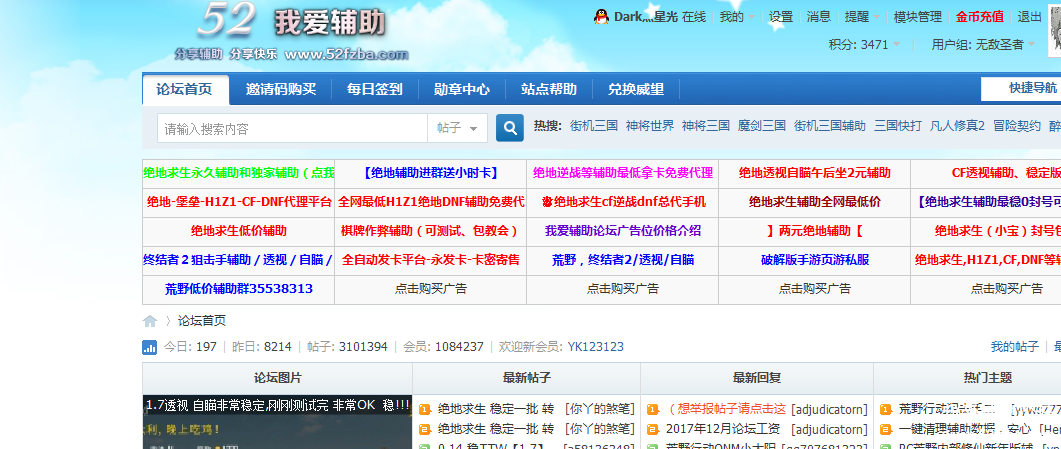This screenshot has height=449, width=1061.
Task: Click the 退出 logout link
Action: pyautogui.click(x=1030, y=17)
